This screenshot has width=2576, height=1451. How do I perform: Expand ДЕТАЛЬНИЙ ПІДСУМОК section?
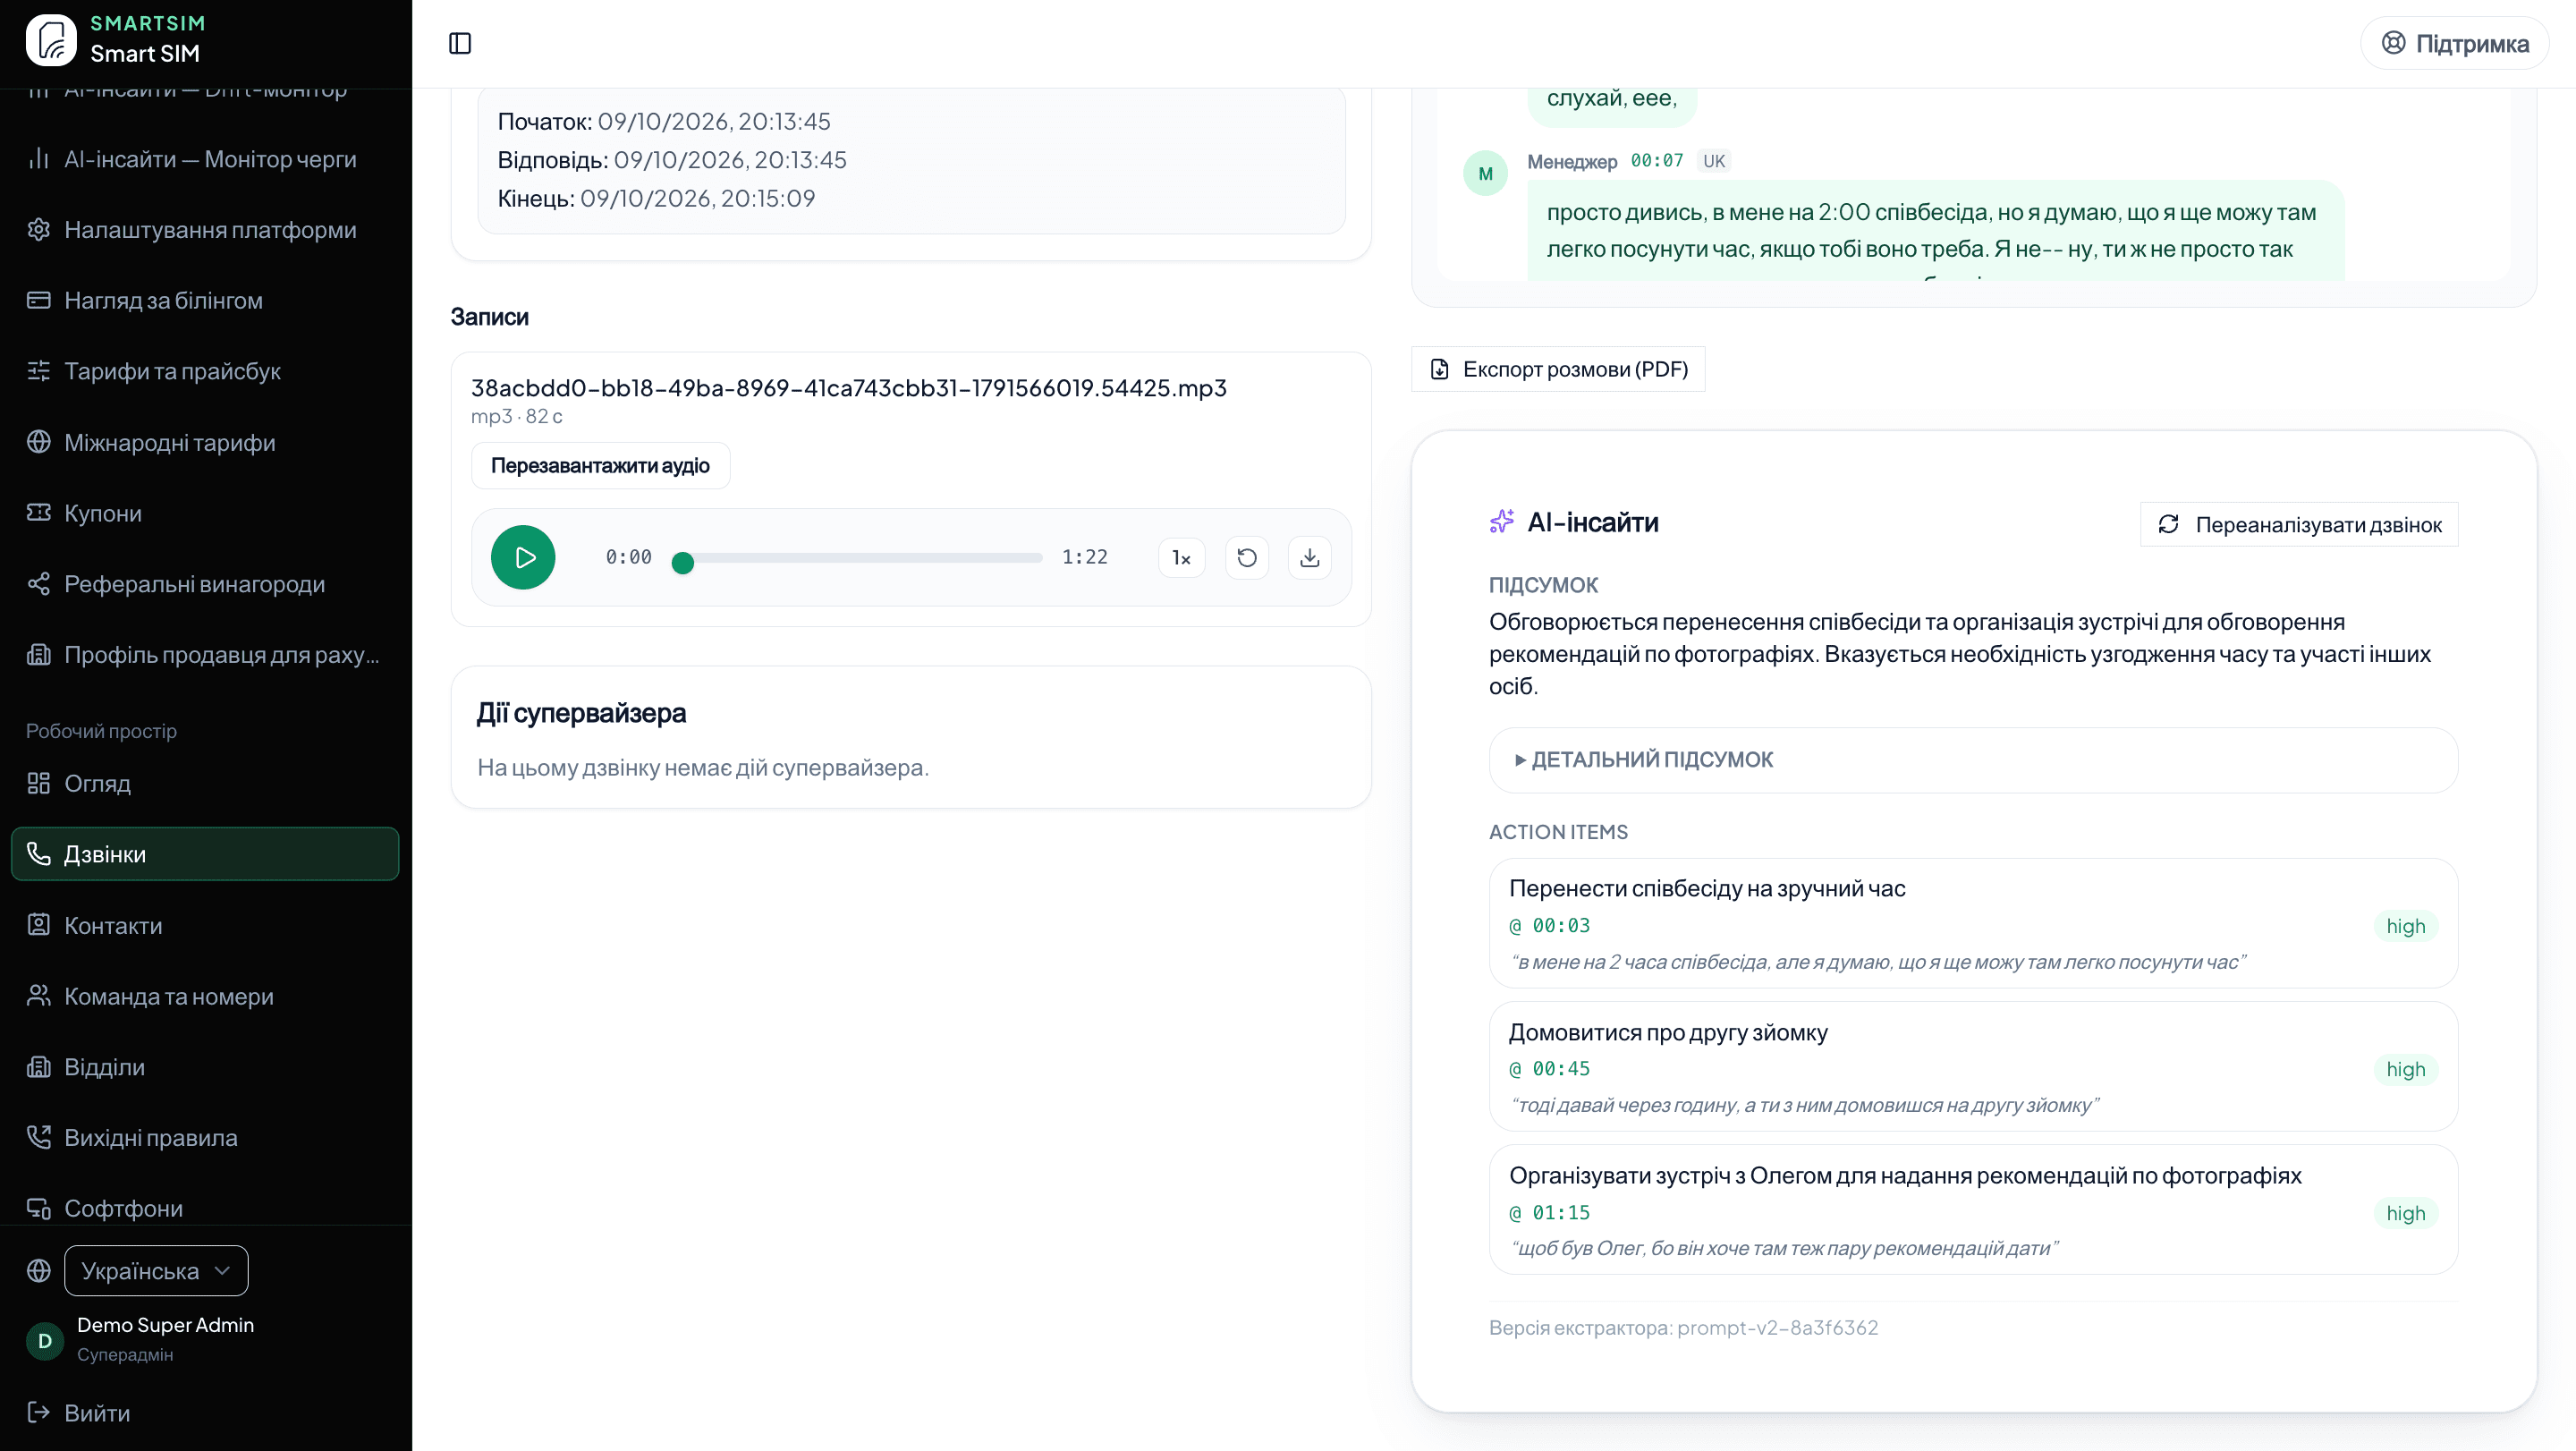(x=1973, y=759)
